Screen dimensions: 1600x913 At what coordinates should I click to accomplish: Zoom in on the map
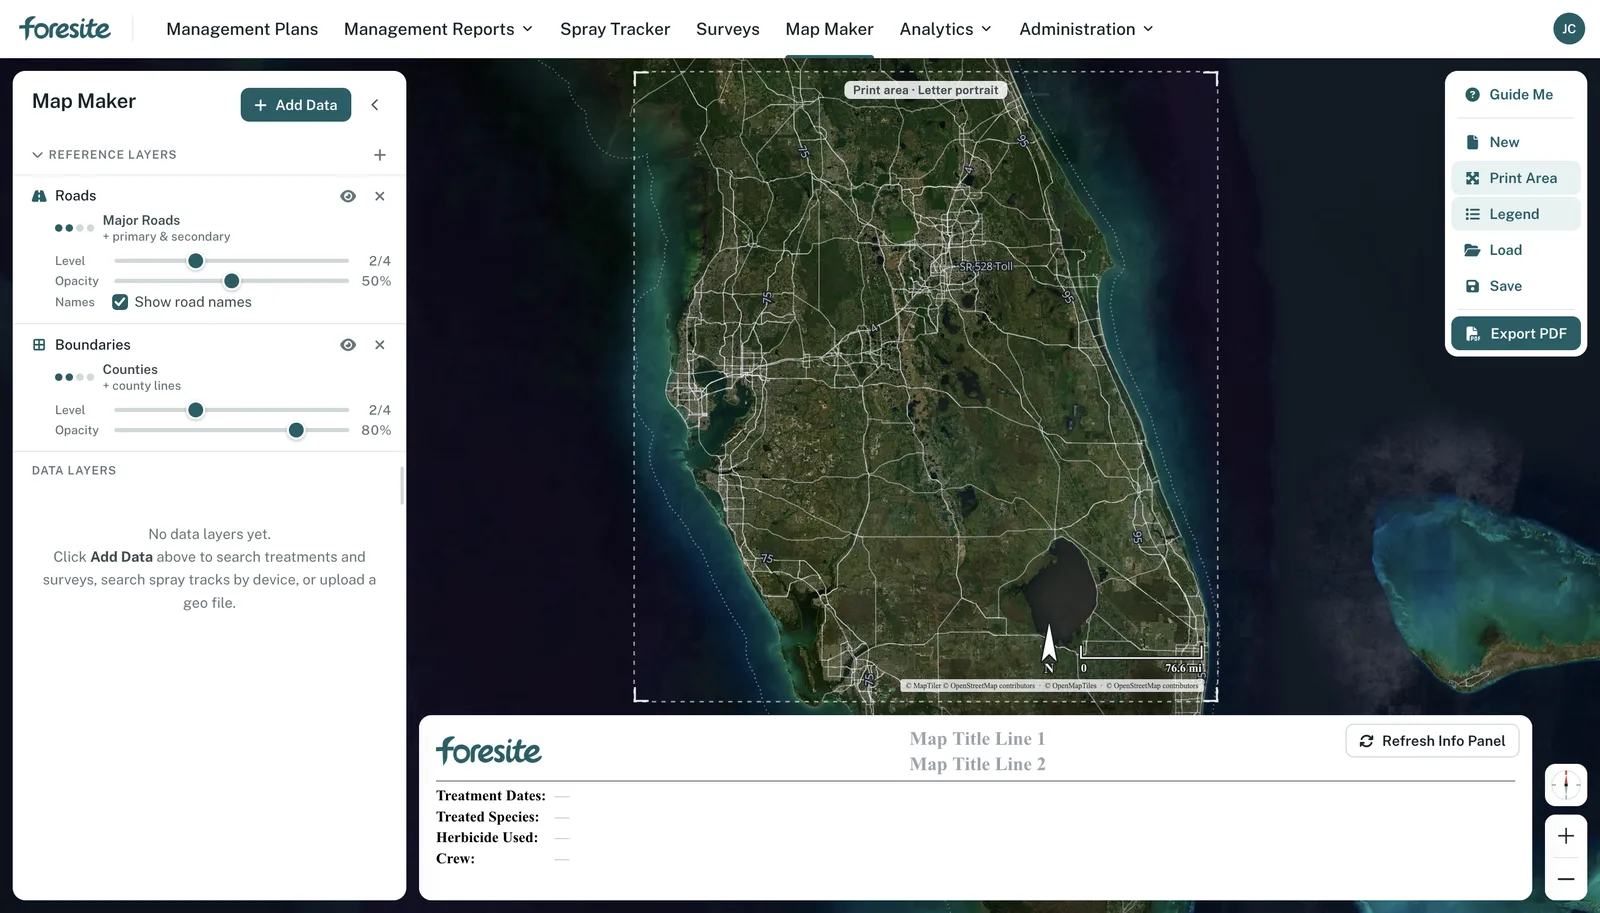[x=1566, y=836]
